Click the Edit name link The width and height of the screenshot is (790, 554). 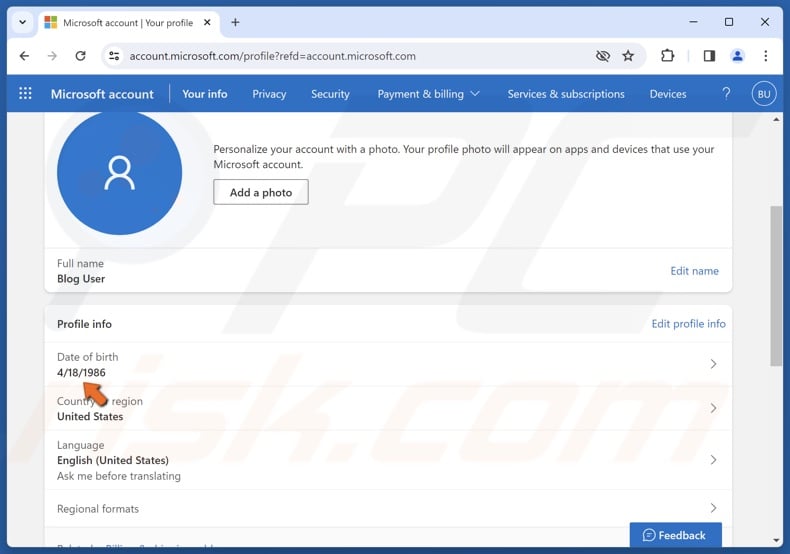(x=694, y=271)
